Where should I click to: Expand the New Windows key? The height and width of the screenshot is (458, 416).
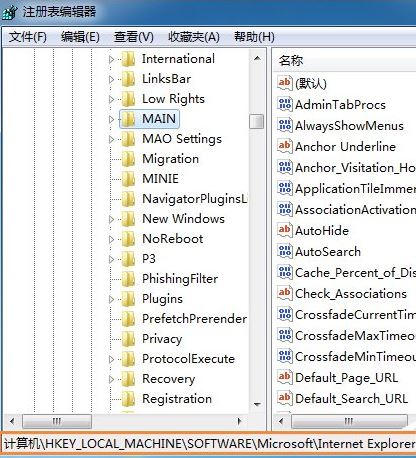(111, 219)
